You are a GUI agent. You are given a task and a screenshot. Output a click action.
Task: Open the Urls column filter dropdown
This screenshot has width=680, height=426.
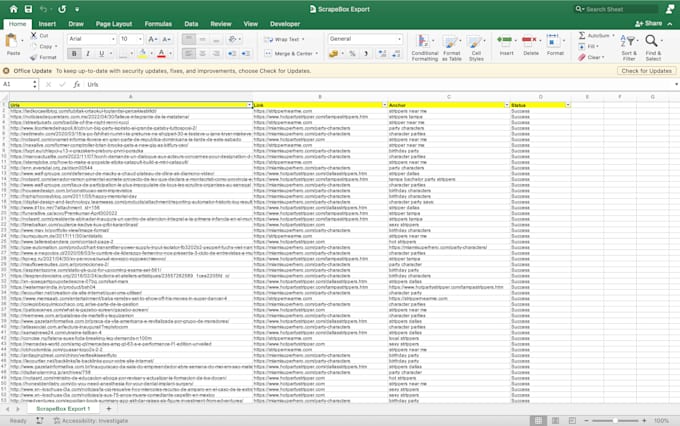pyautogui.click(x=249, y=105)
